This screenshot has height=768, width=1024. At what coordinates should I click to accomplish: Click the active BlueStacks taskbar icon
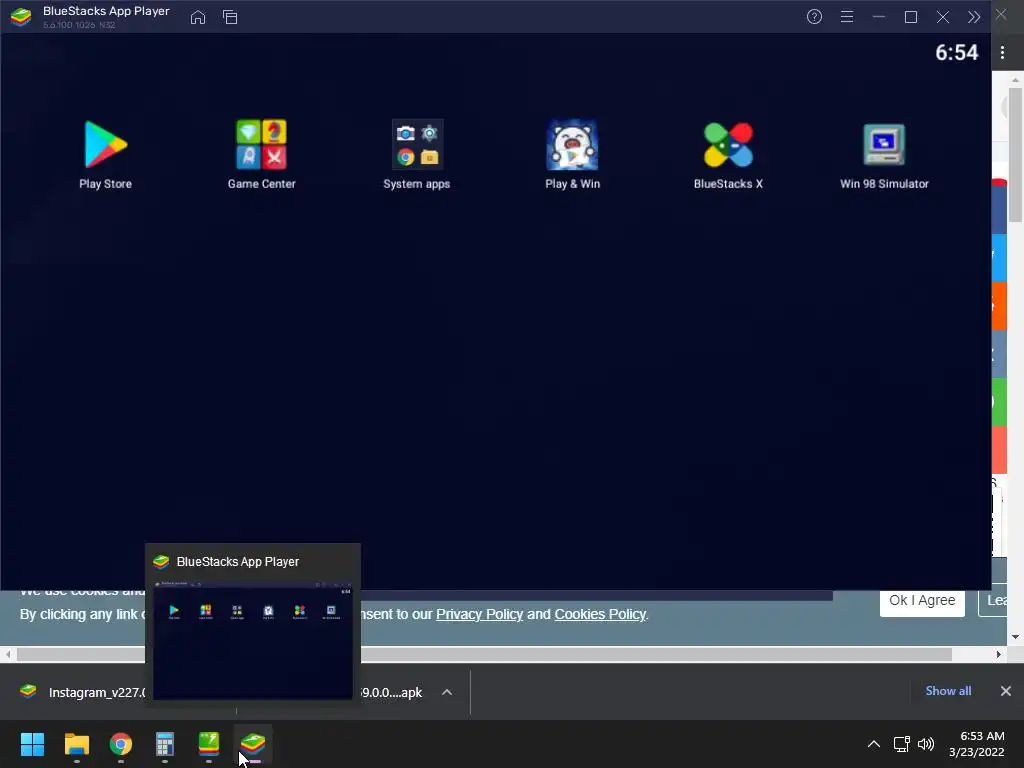coord(253,744)
